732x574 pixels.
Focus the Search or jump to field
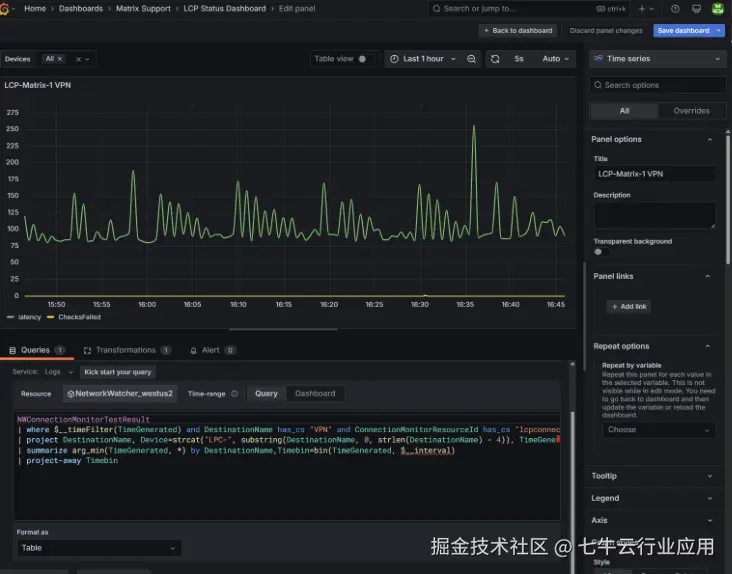529,8
